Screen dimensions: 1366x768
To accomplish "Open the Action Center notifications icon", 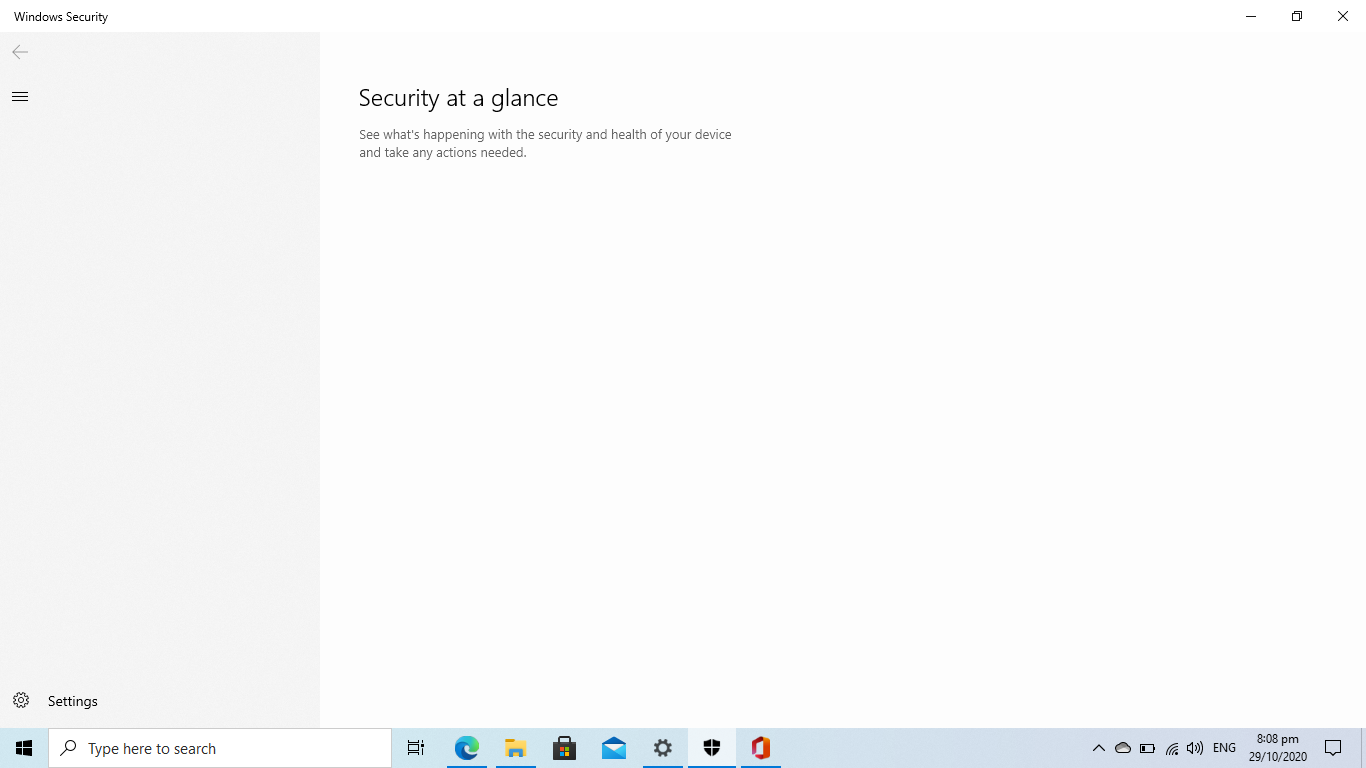I will [1333, 748].
